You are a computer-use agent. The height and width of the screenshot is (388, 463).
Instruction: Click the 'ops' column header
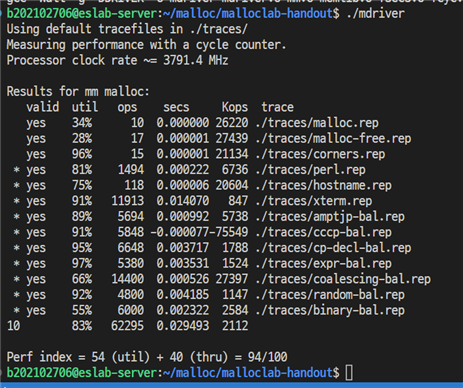127,108
